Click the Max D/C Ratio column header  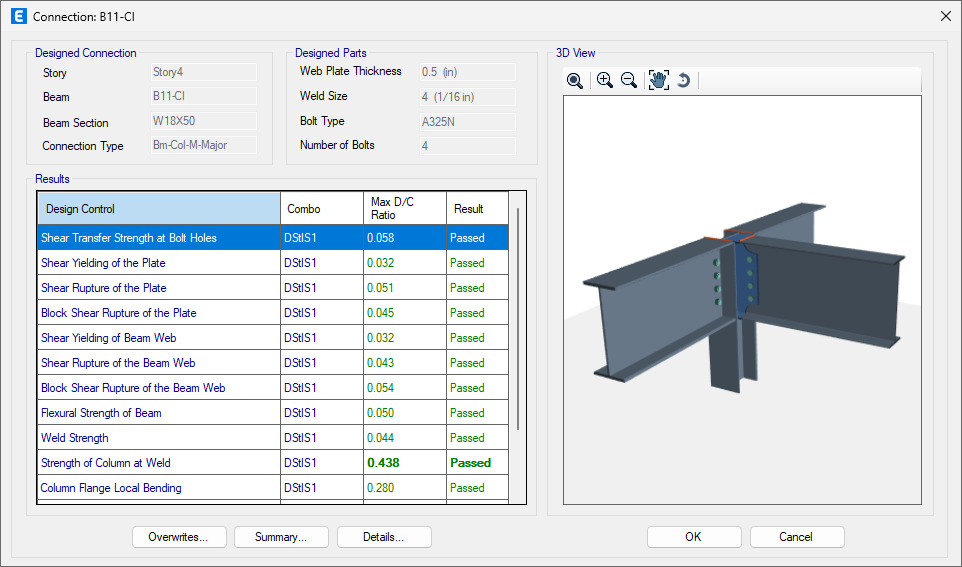[x=403, y=209]
